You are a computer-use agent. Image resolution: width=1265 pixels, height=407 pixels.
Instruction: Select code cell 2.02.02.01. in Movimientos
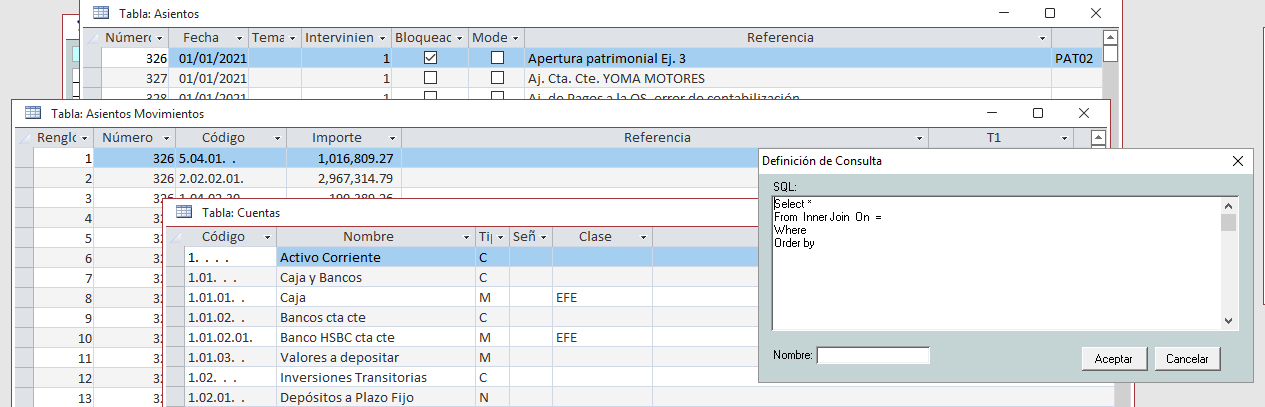[231, 178]
